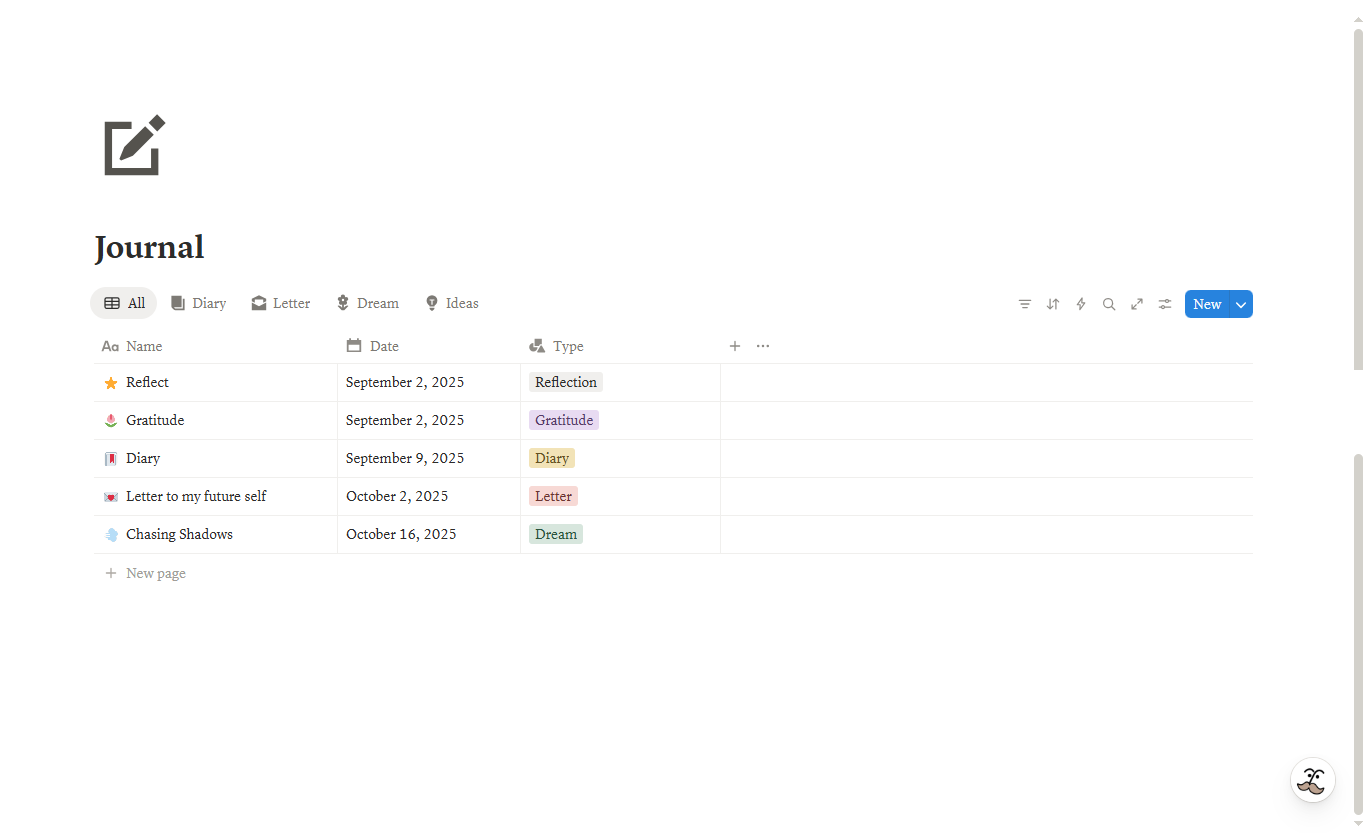Click the blue New button
This screenshot has width=1366, height=833.
[1206, 304]
